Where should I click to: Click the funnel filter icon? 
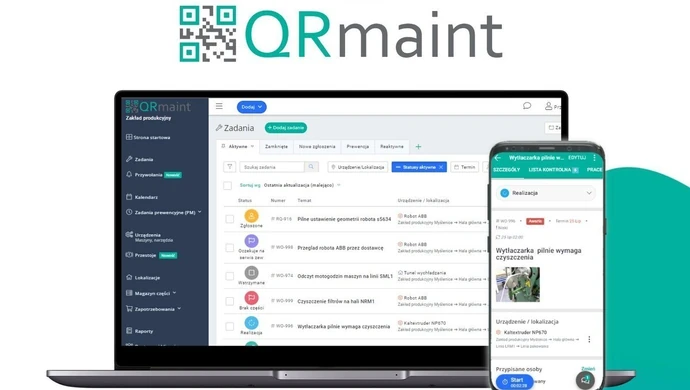[230, 167]
